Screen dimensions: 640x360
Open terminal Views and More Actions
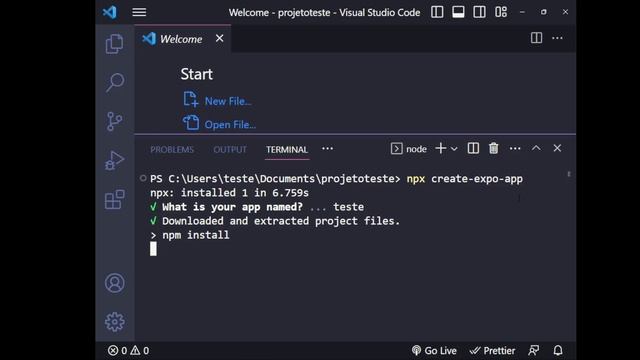click(x=515, y=149)
